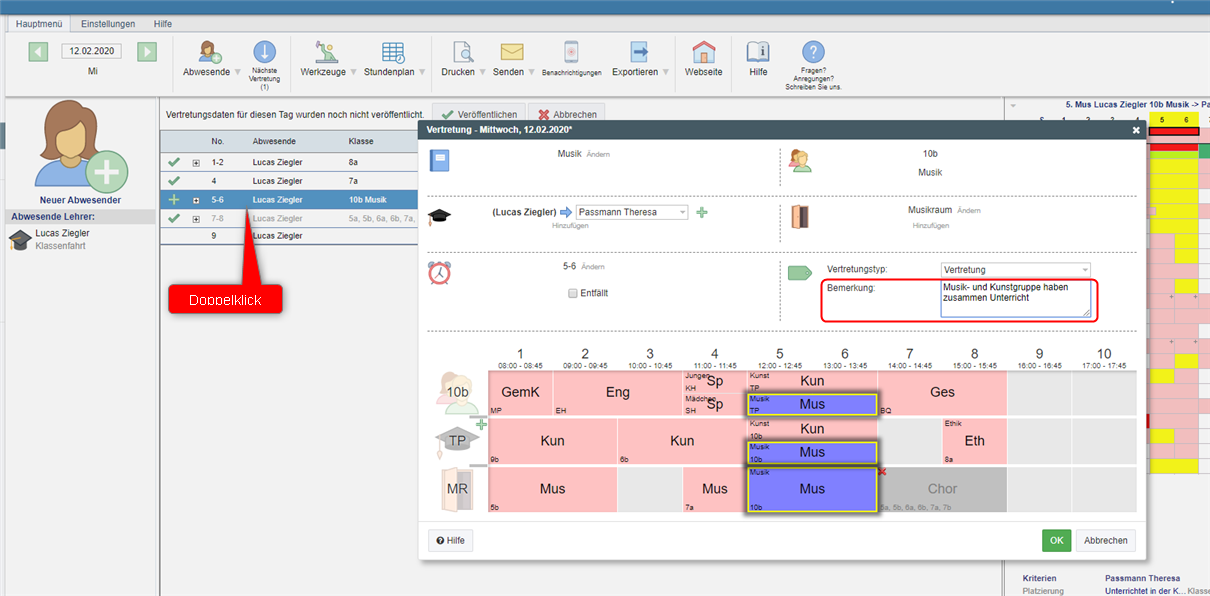
Task: Expand row 7-8 in the list
Action: tap(196, 218)
